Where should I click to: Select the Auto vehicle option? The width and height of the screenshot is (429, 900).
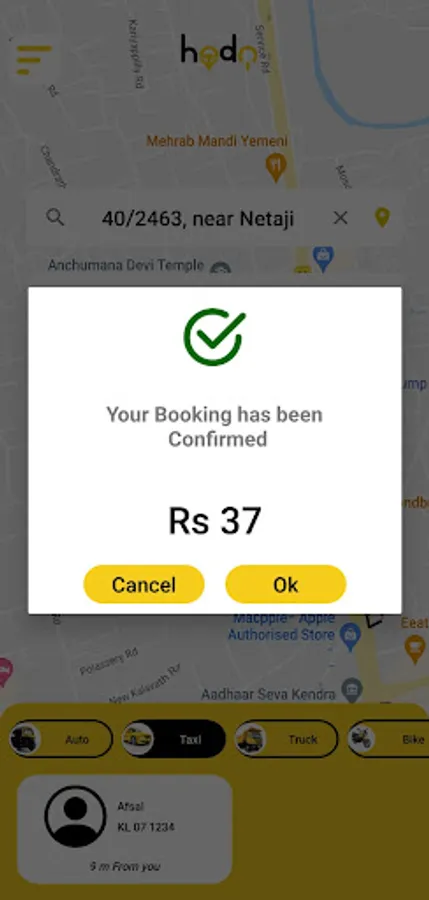tap(60, 739)
